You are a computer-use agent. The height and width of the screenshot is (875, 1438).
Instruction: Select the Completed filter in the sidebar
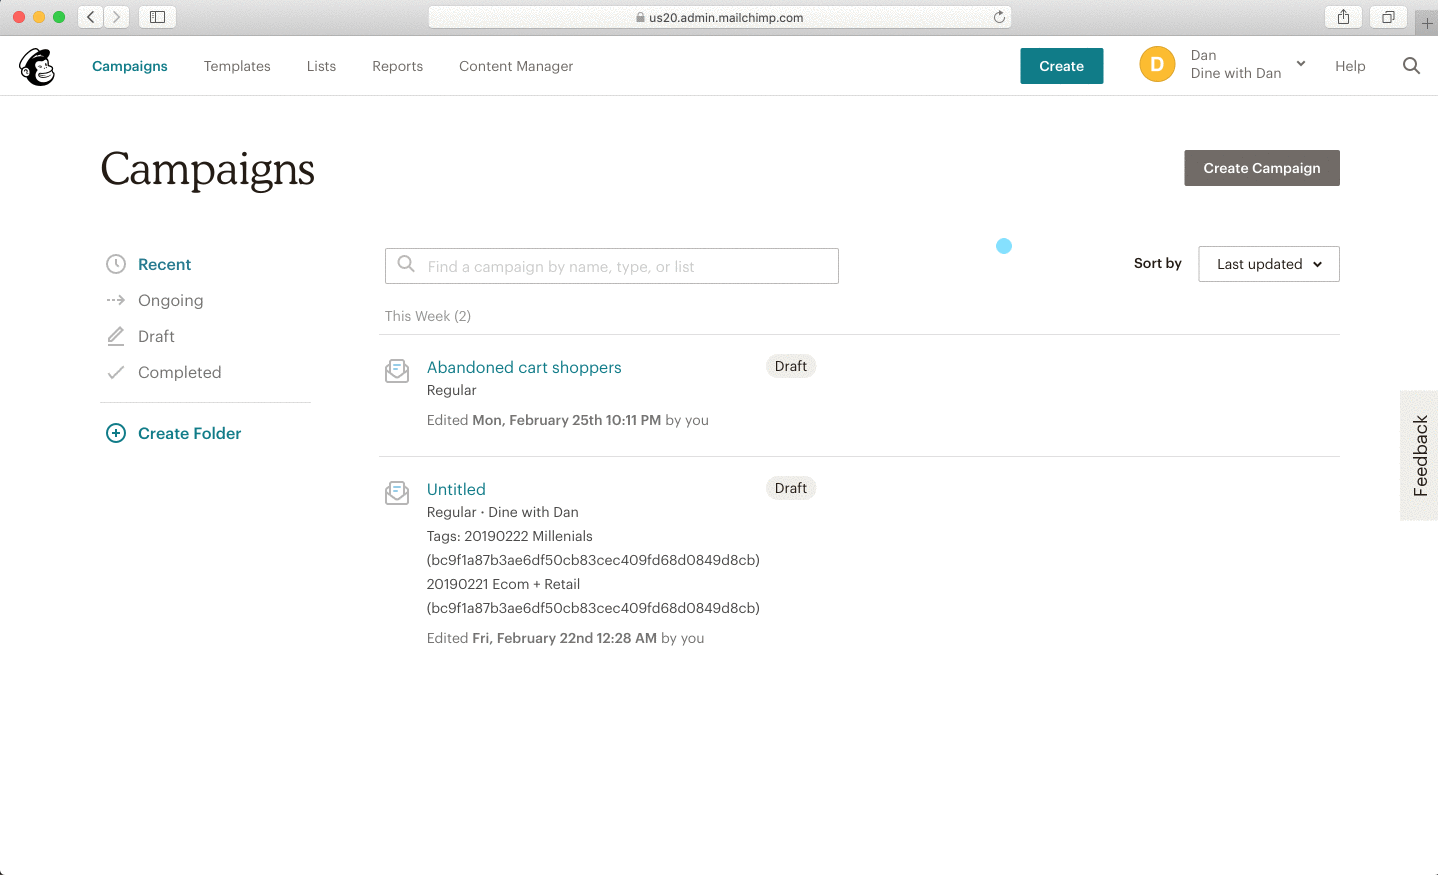pyautogui.click(x=179, y=372)
